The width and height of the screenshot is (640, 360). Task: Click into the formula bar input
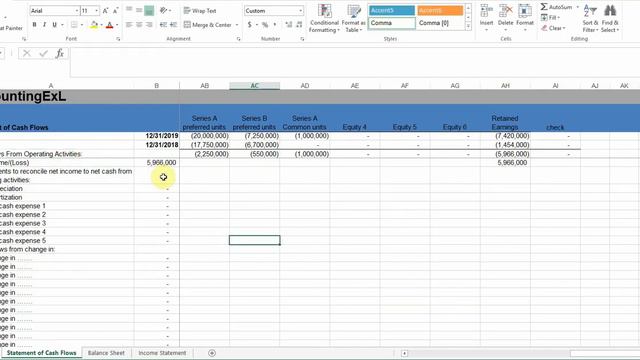(355, 62)
